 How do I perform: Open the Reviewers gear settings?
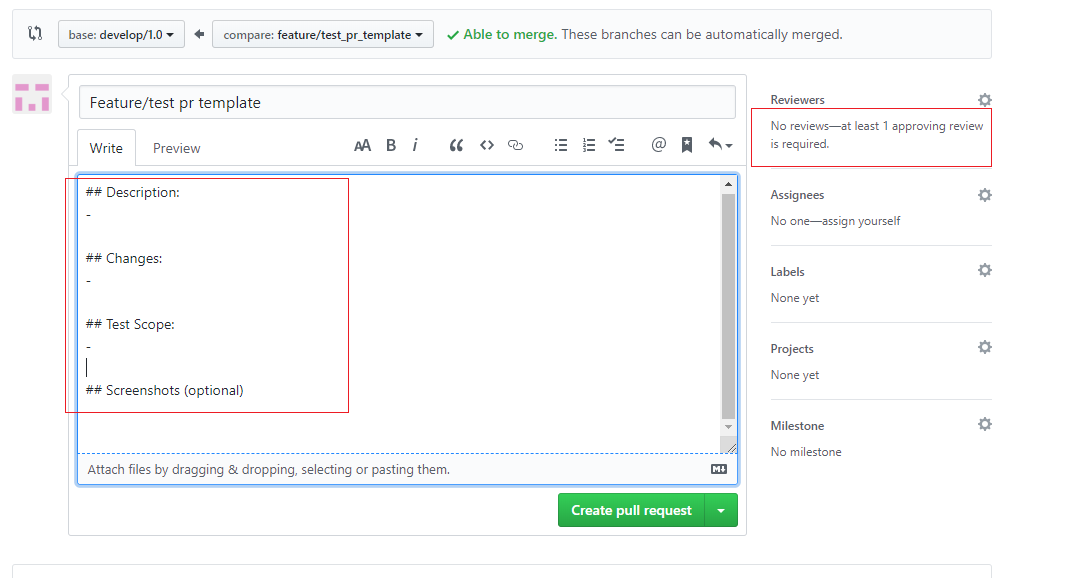coord(984,100)
